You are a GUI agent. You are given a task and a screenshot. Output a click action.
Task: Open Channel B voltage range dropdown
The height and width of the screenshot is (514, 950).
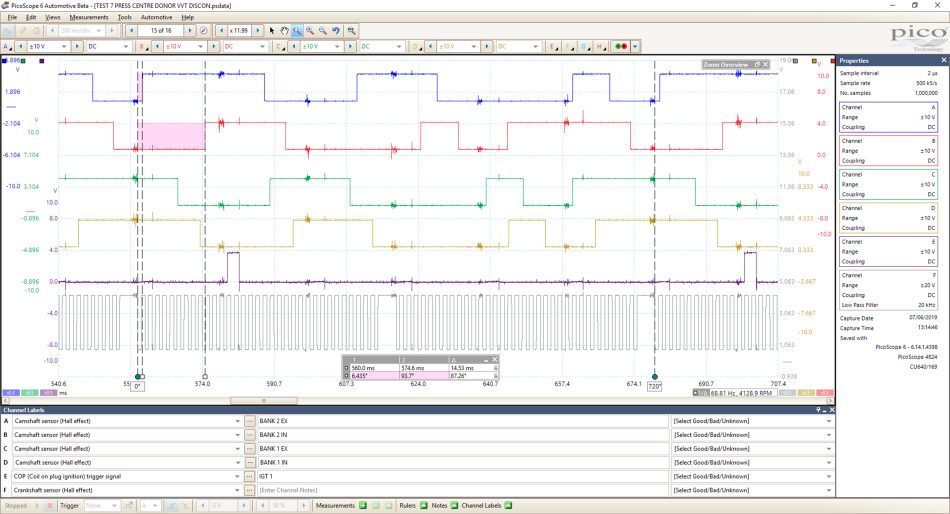click(x=184, y=46)
